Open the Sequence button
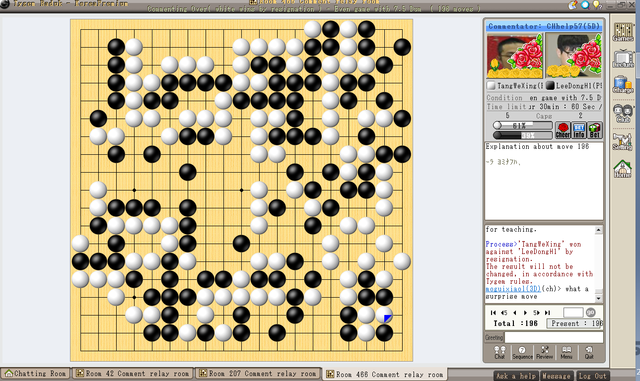This screenshot has width=640, height=381. pyautogui.click(x=522, y=352)
